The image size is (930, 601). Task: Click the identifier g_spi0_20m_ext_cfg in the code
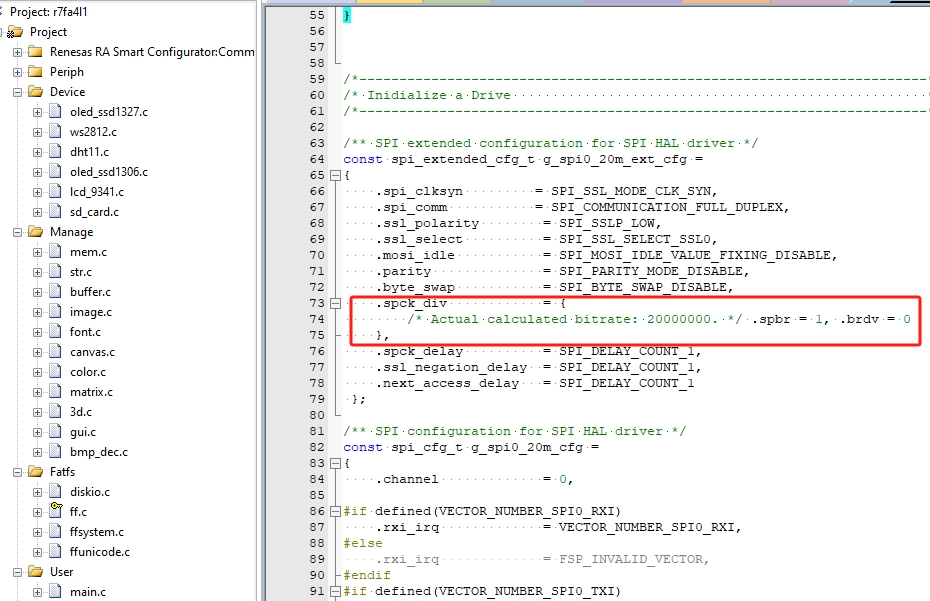tap(615, 160)
